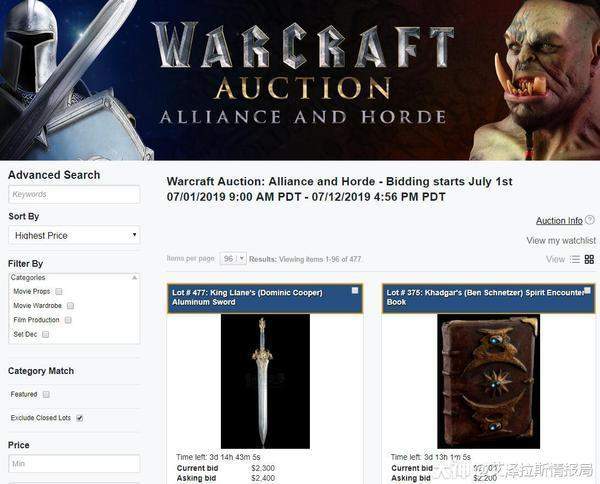
Task: Enable the Featured filter checkbox
Action: [46, 394]
